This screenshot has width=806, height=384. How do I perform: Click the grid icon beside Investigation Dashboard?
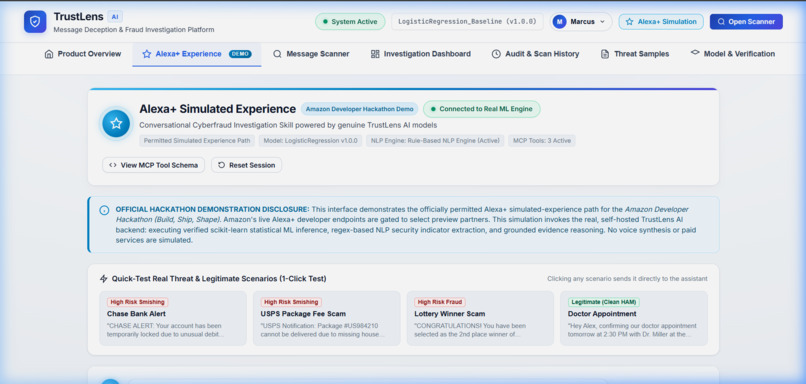(x=375, y=54)
